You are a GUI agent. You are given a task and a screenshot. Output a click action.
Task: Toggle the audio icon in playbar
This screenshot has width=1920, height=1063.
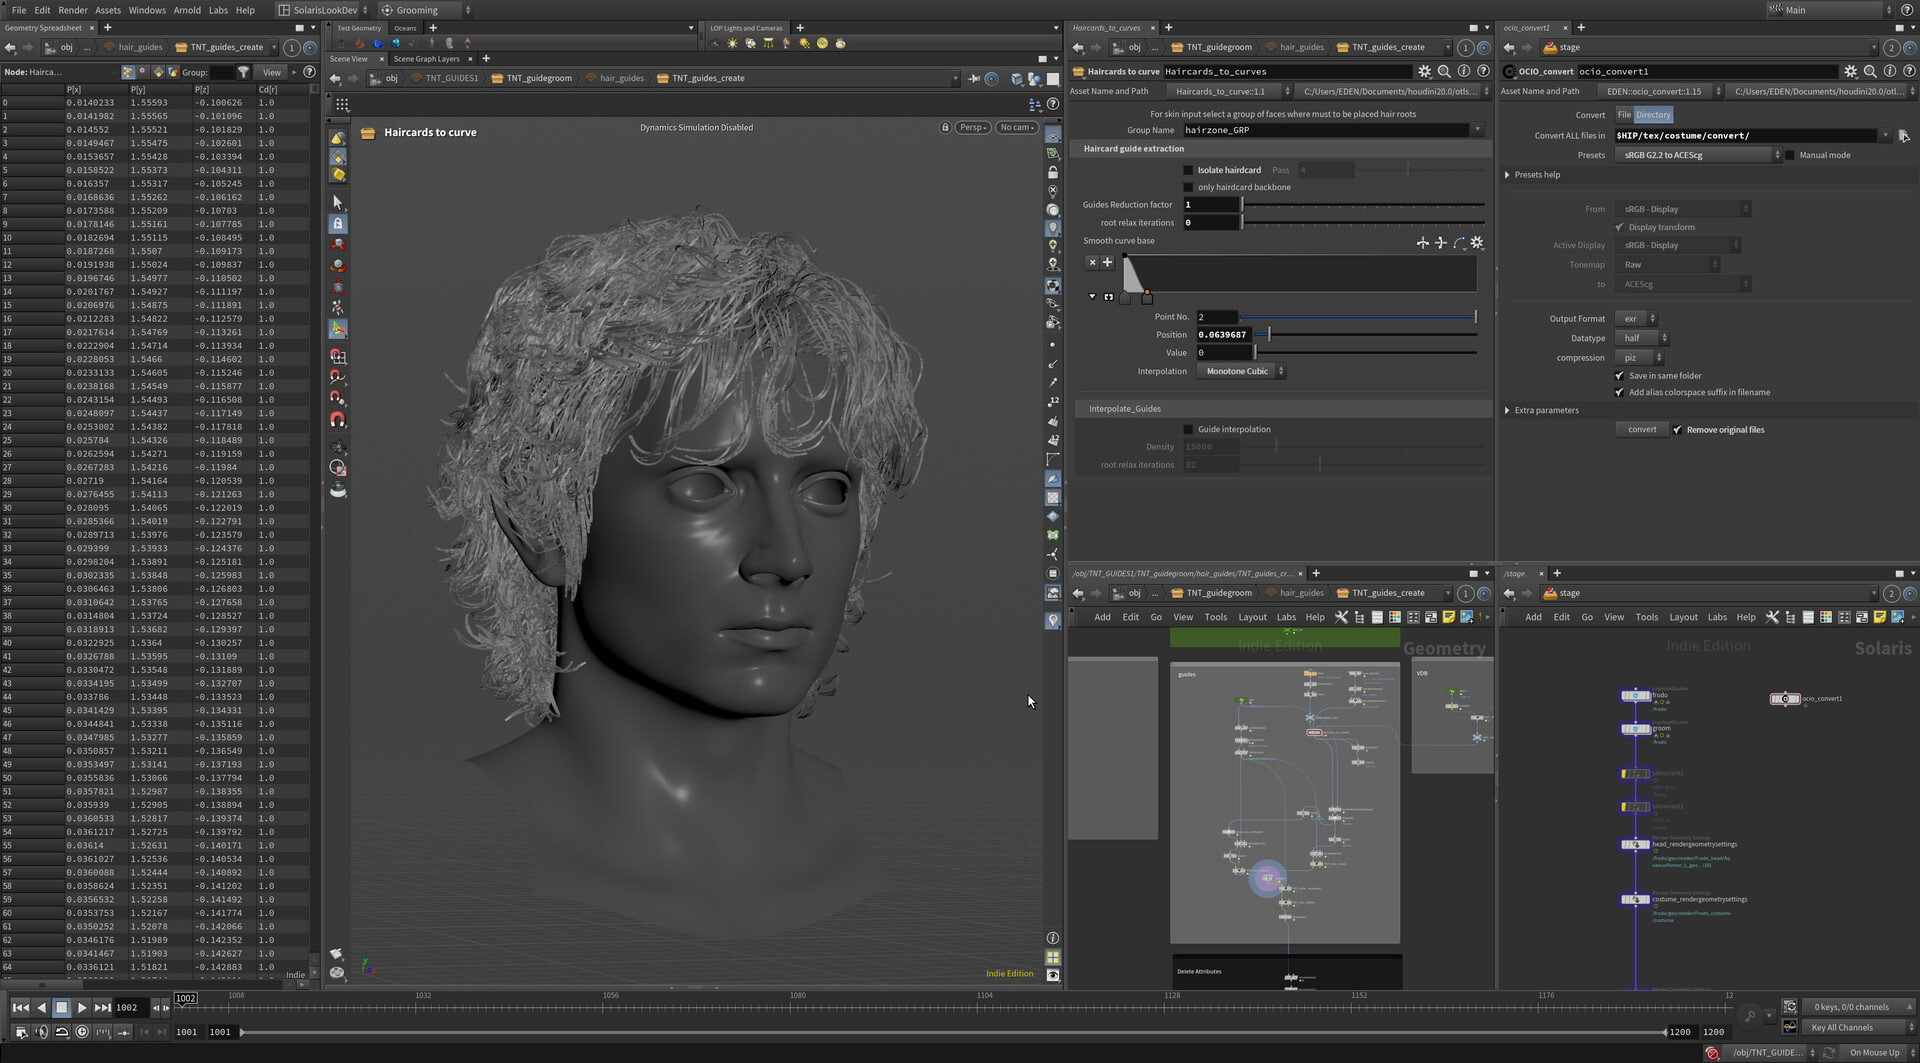point(41,1032)
